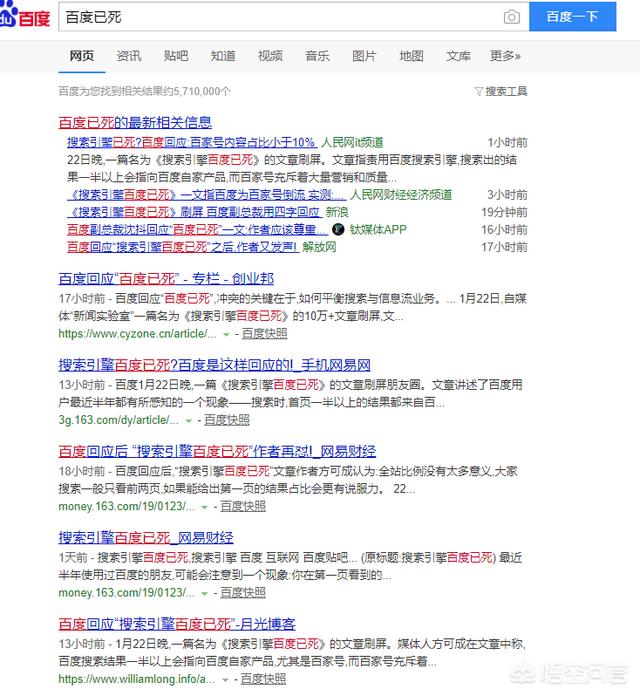Viewport: 640px width, 696px height.
Task: Open news link 一文指百度为百家号倒流 实测
Action: click(206, 194)
